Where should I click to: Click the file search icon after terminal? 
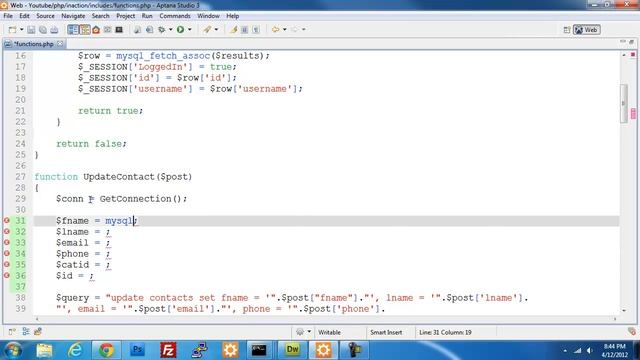[x=138, y=30]
